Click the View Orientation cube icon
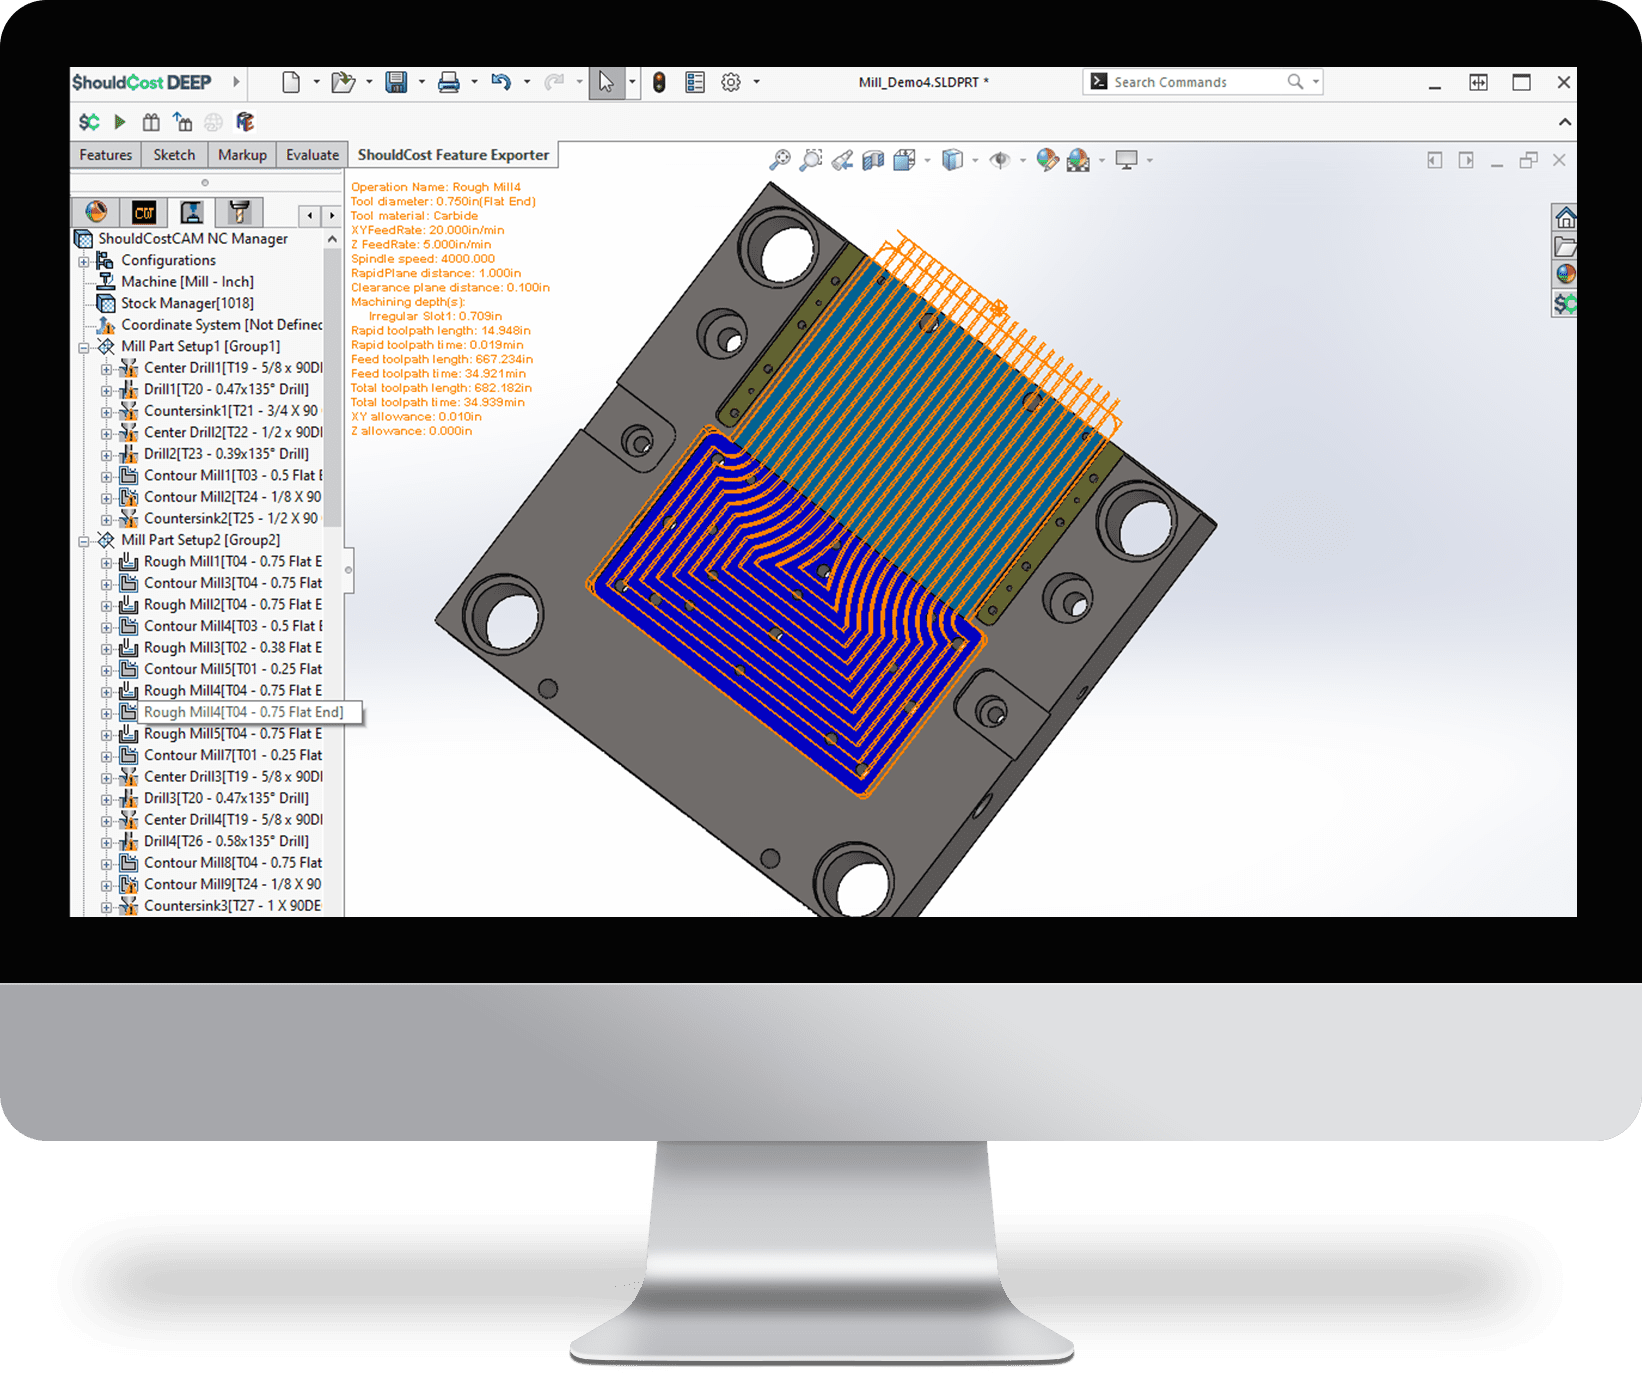The image size is (1642, 1374). point(905,160)
